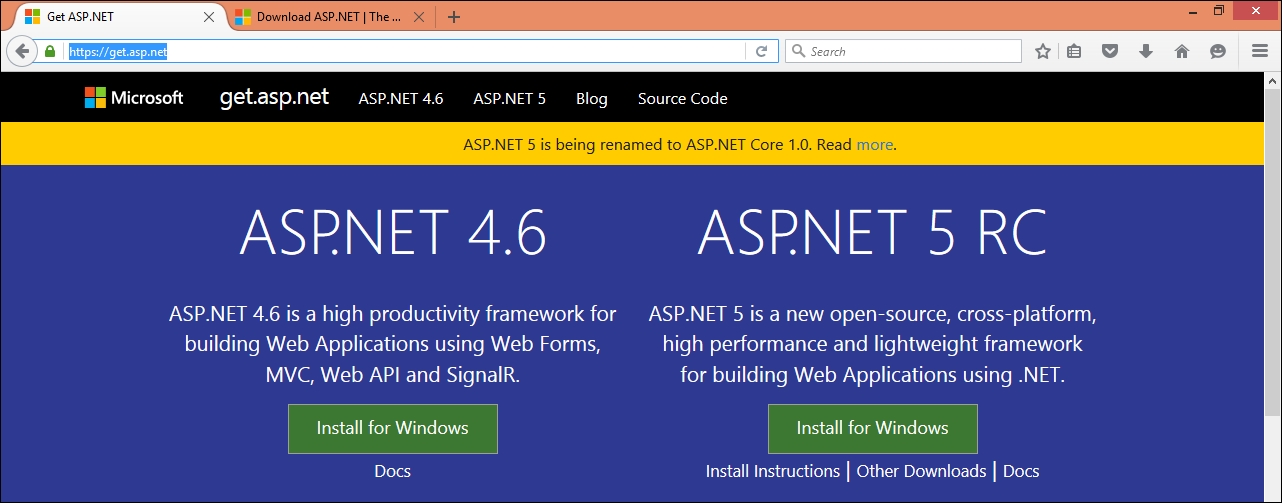This screenshot has height=503, width=1282.
Task: Open the downloads arrow icon
Action: 1146,51
